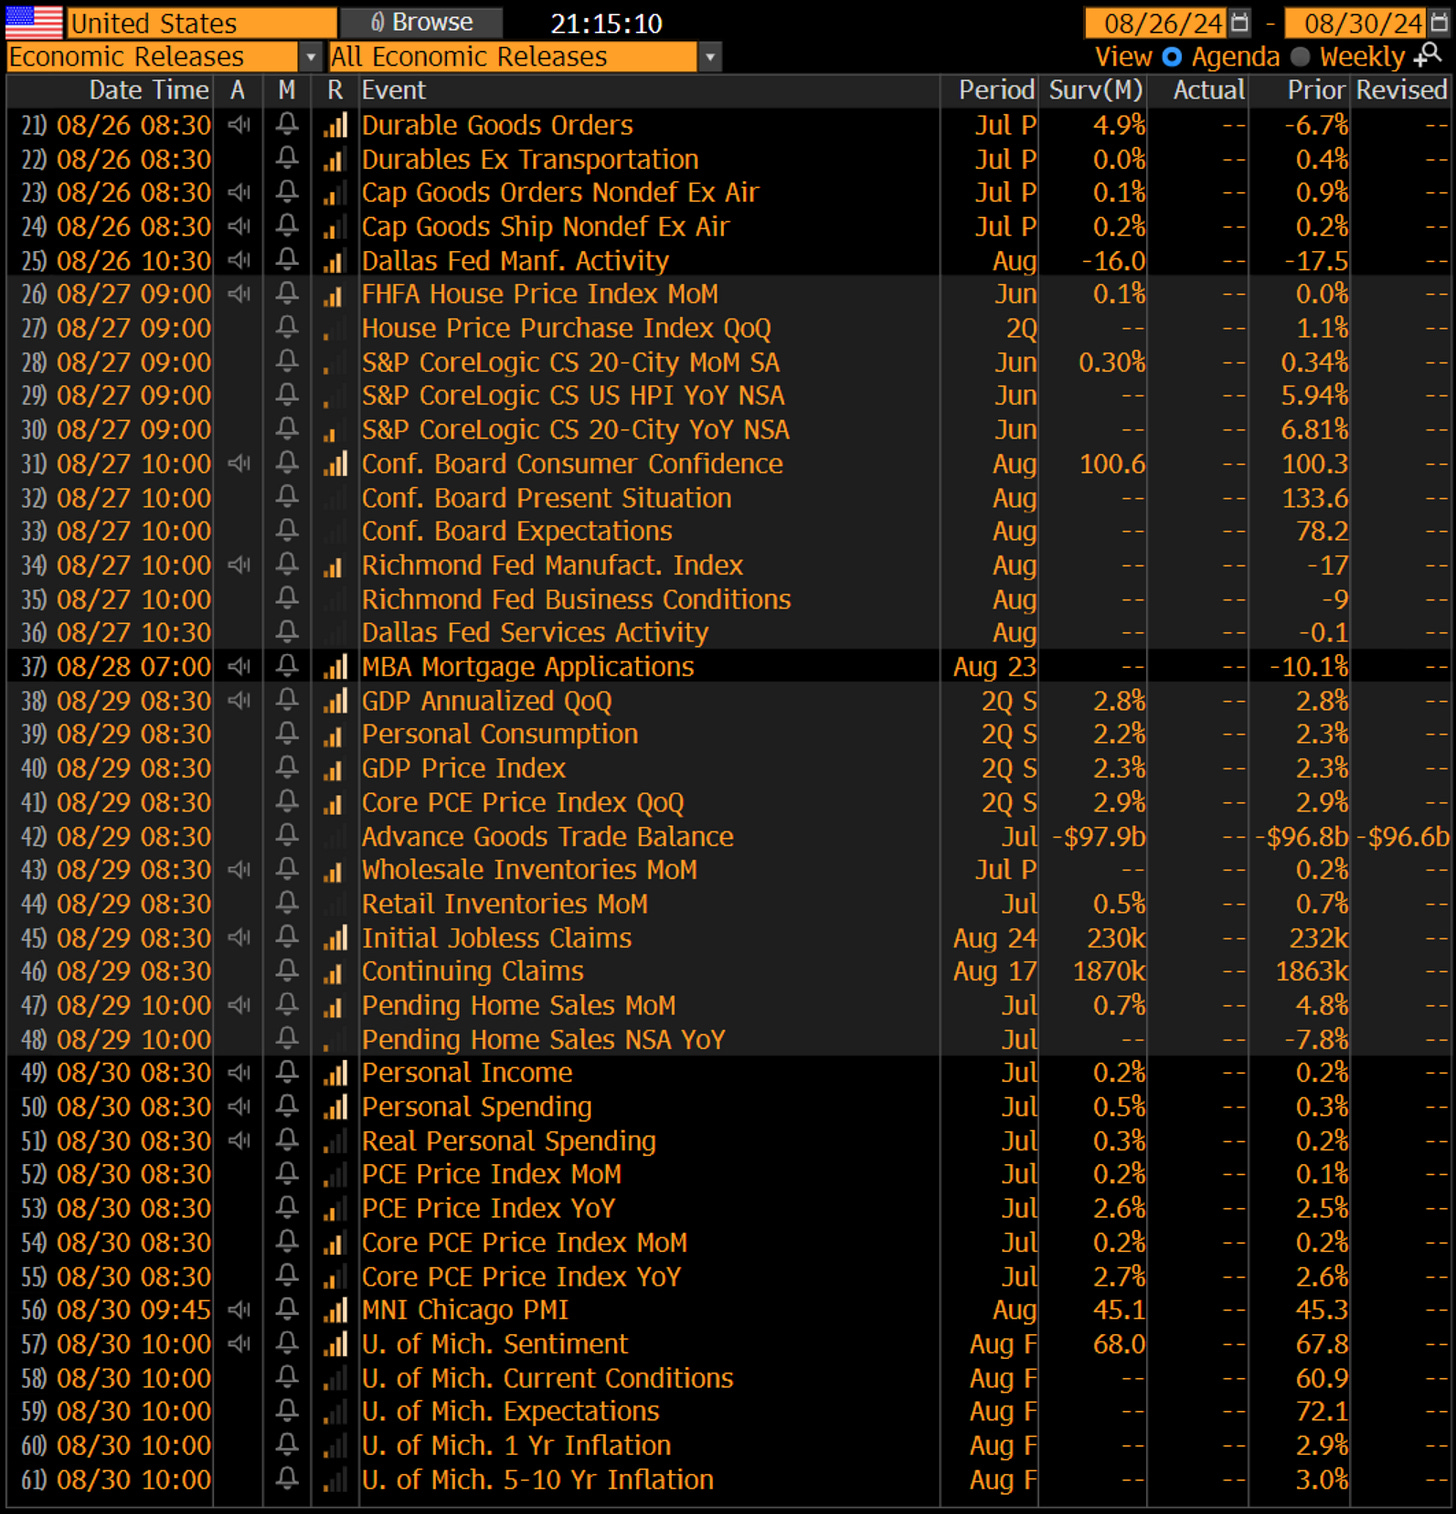Click the Revised column header

(x=1401, y=90)
